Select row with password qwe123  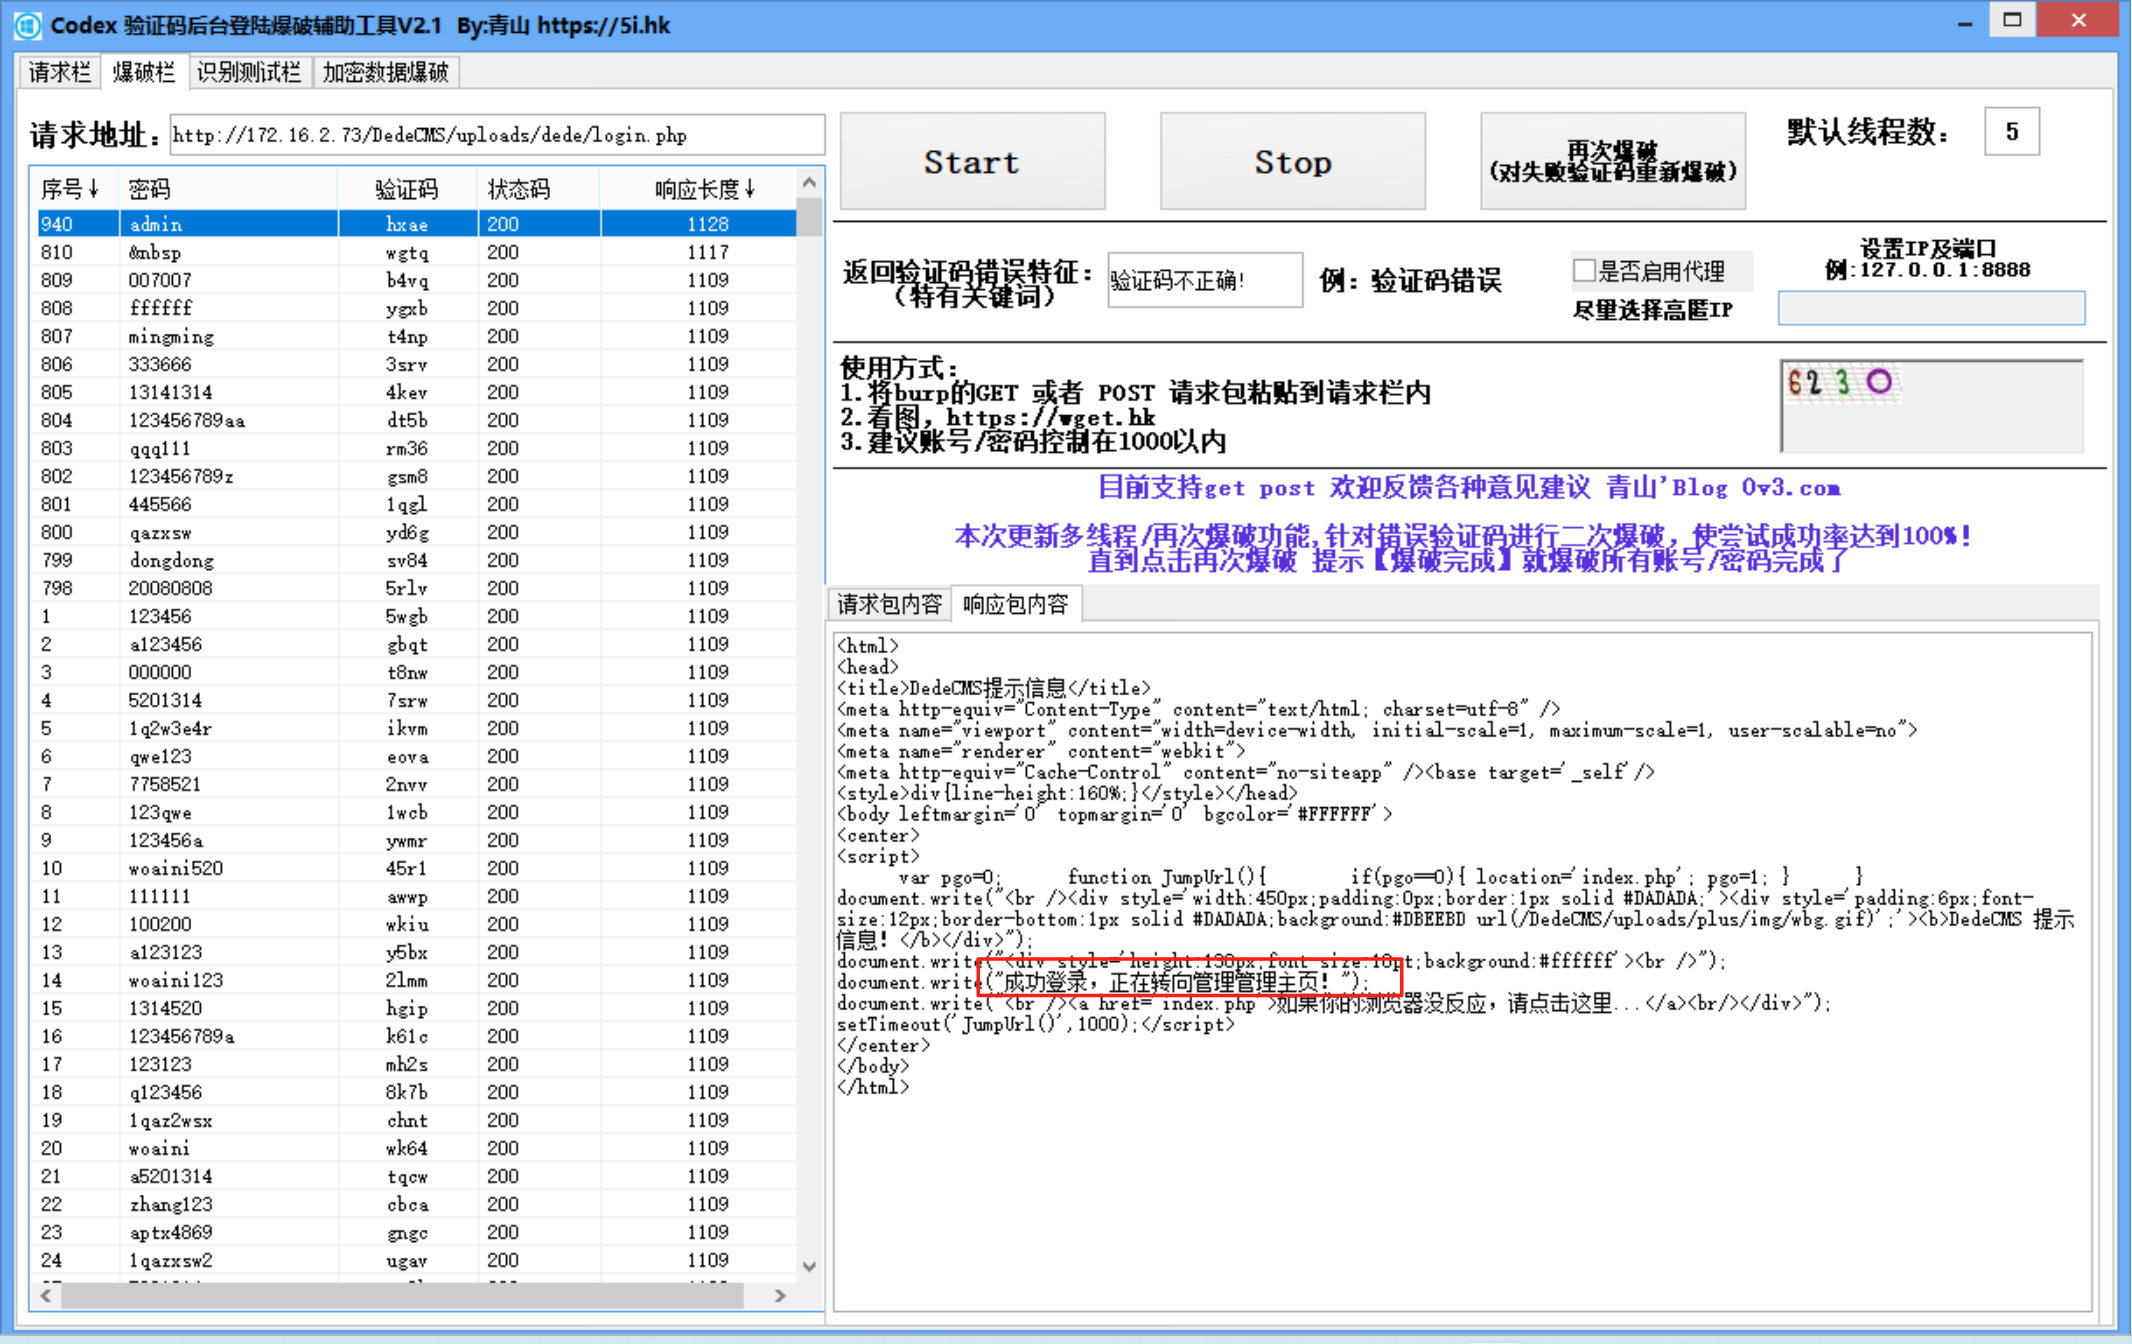(x=417, y=756)
